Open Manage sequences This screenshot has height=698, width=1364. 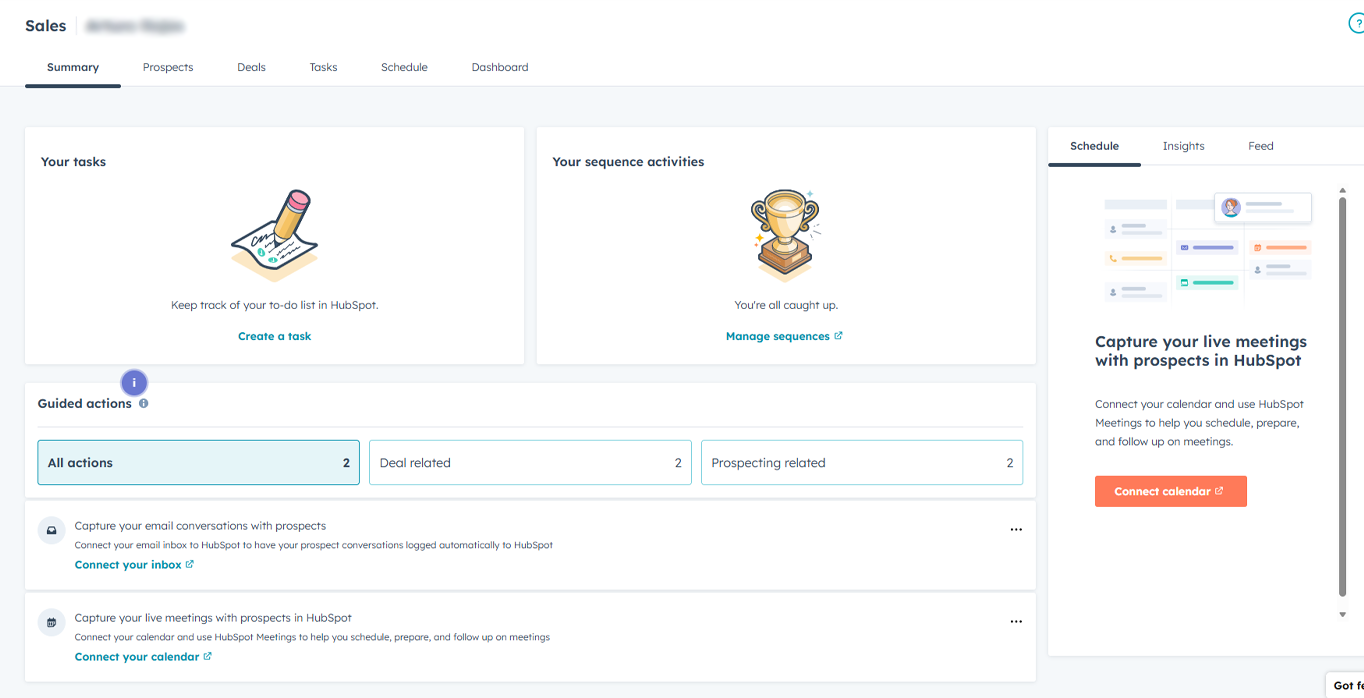(x=779, y=335)
